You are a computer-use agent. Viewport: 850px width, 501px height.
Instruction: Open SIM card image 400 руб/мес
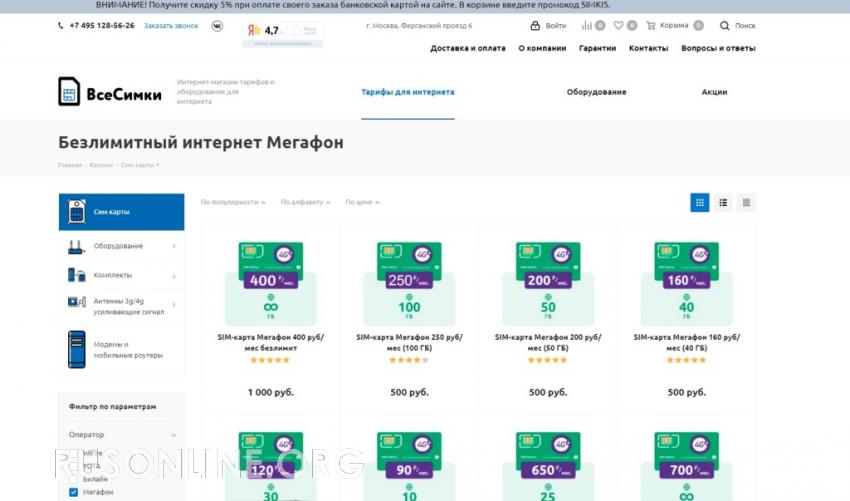pyautogui.click(x=271, y=283)
